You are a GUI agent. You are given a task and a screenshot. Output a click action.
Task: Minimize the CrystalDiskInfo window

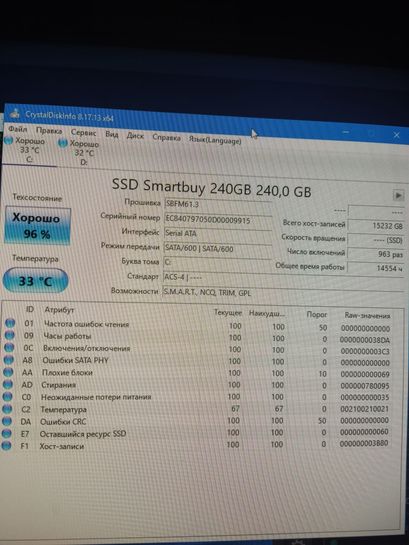tap(345, 132)
